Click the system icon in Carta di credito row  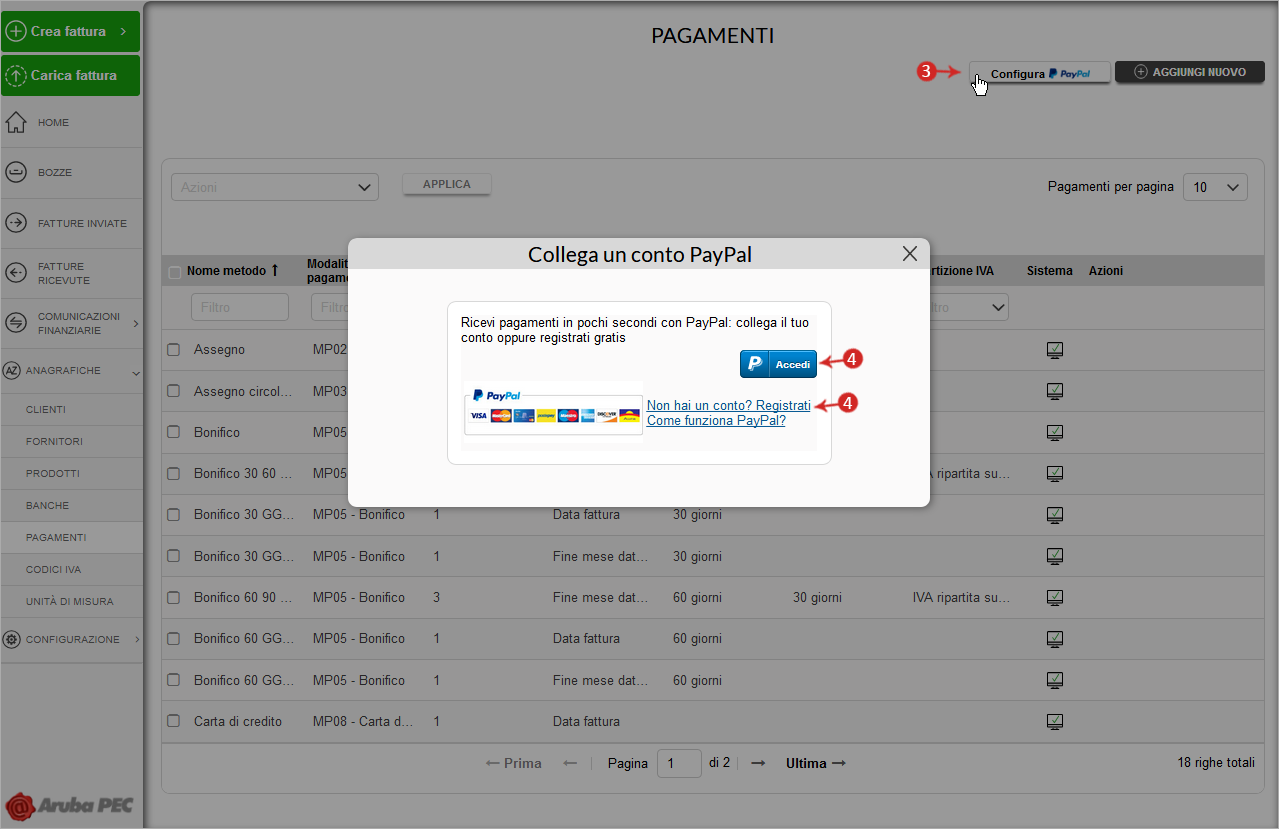pyautogui.click(x=1054, y=721)
